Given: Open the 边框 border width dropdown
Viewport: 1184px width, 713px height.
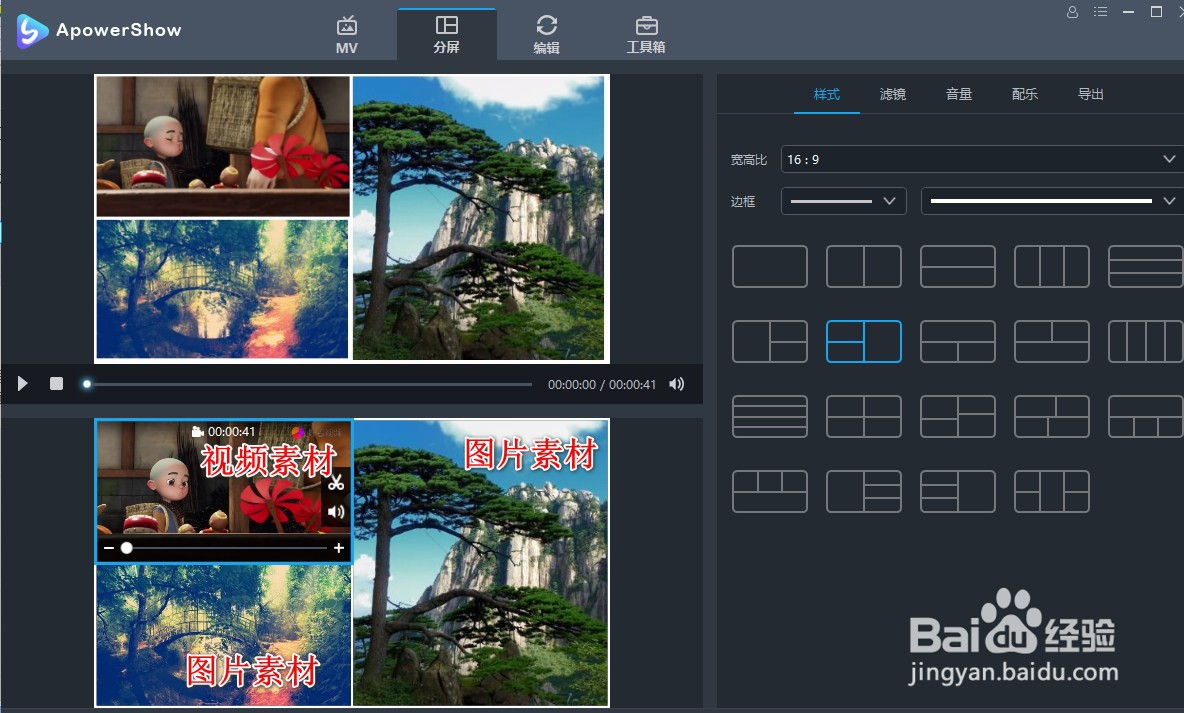Looking at the screenshot, I should [x=843, y=201].
